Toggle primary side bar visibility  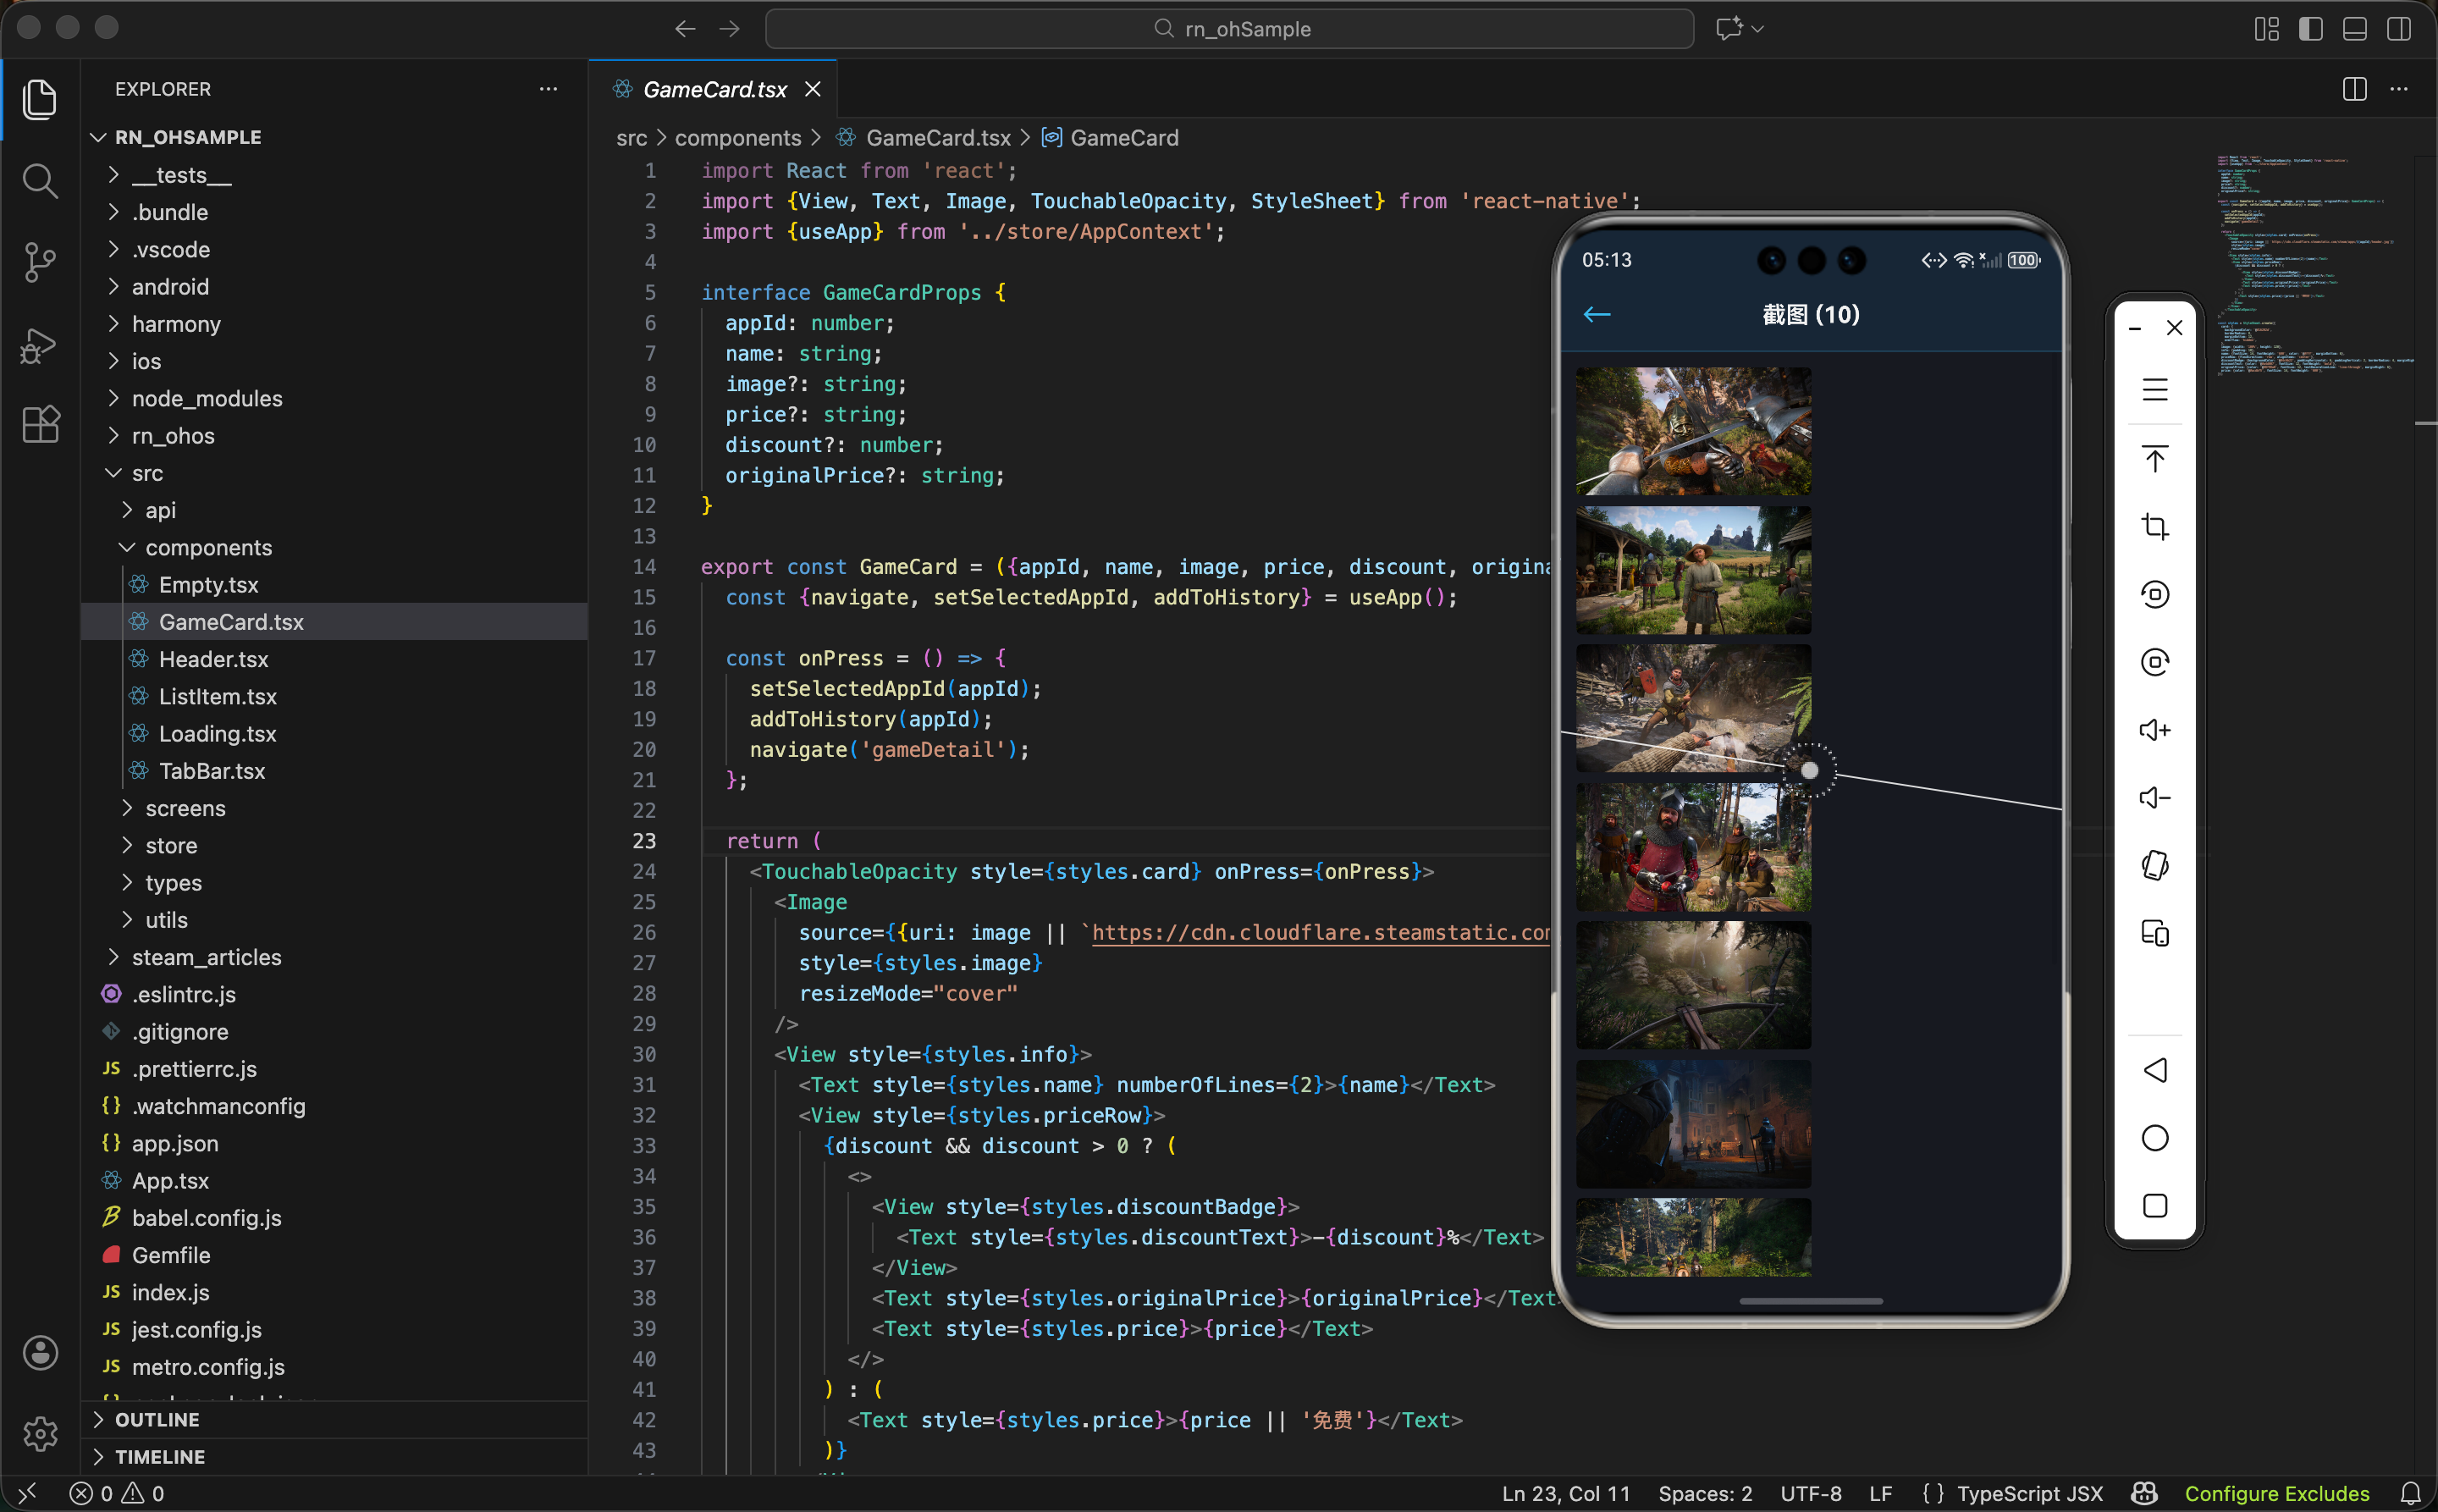tap(2310, 29)
